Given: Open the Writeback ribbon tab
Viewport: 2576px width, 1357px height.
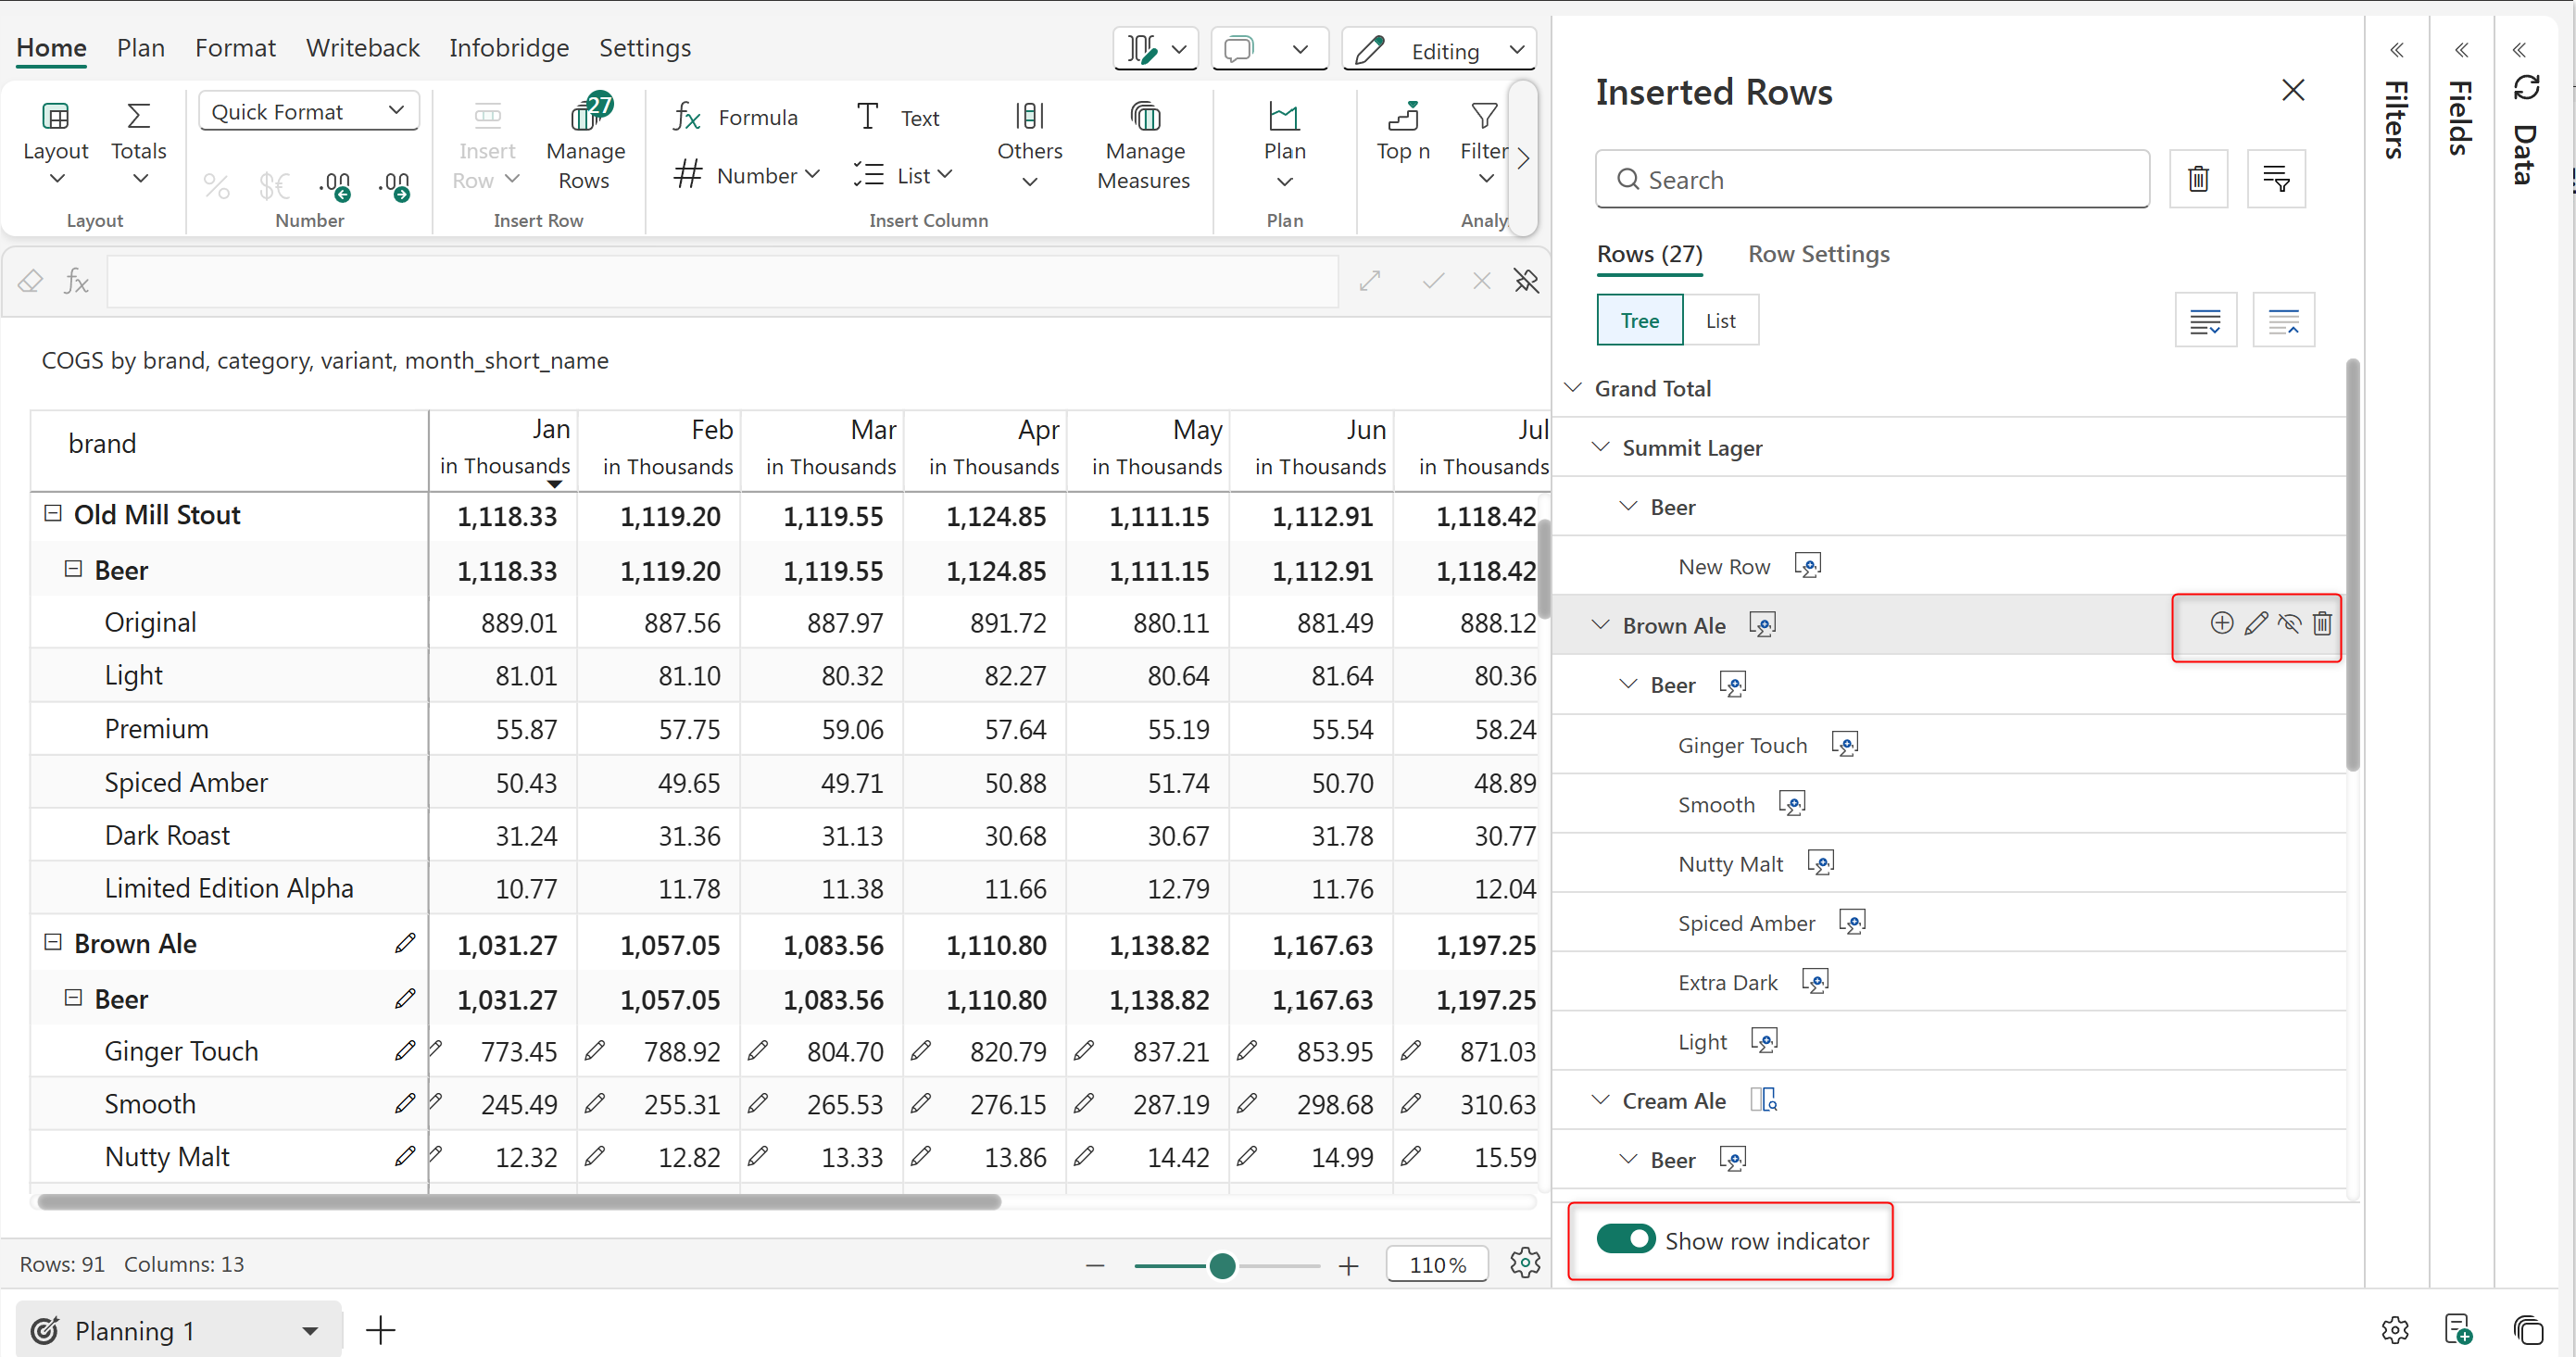Looking at the screenshot, I should click(x=362, y=48).
